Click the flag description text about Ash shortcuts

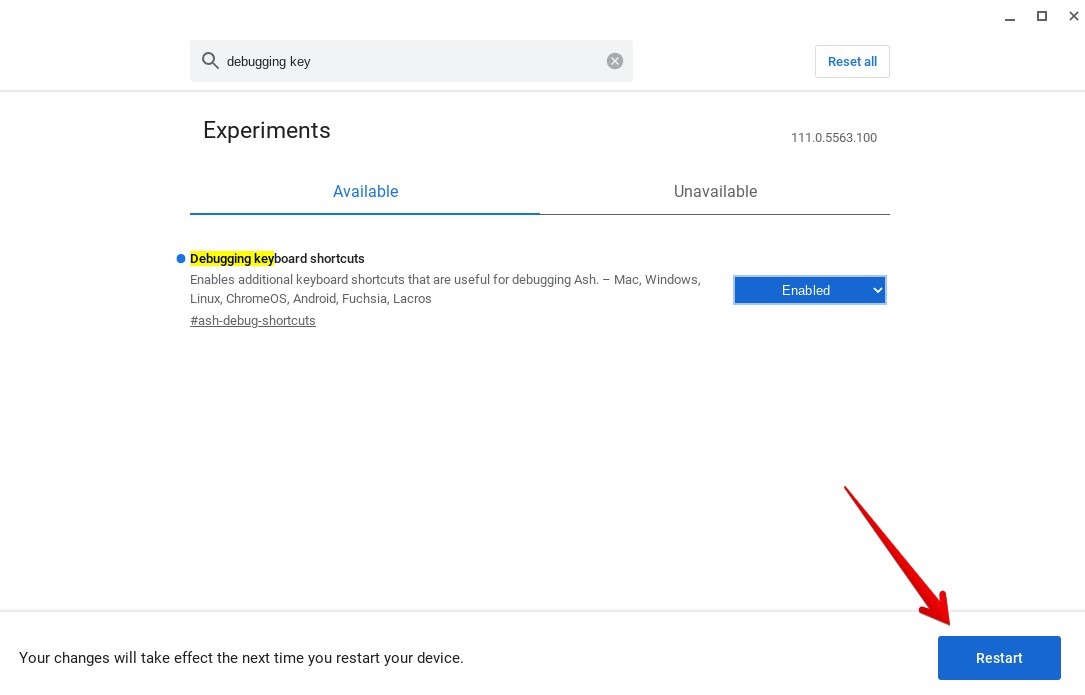(x=444, y=288)
